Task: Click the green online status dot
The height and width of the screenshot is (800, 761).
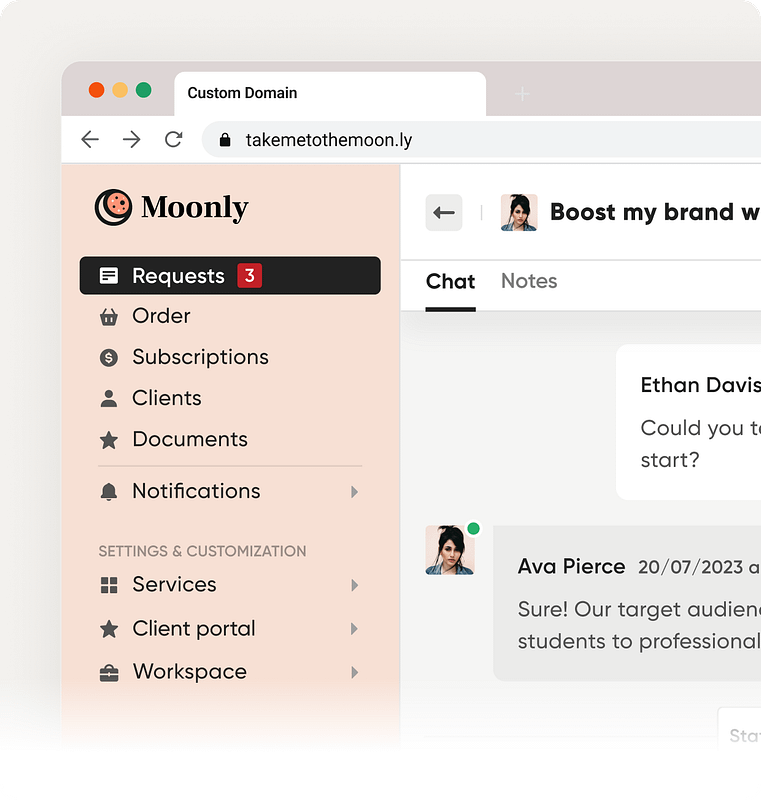Action: 474,529
